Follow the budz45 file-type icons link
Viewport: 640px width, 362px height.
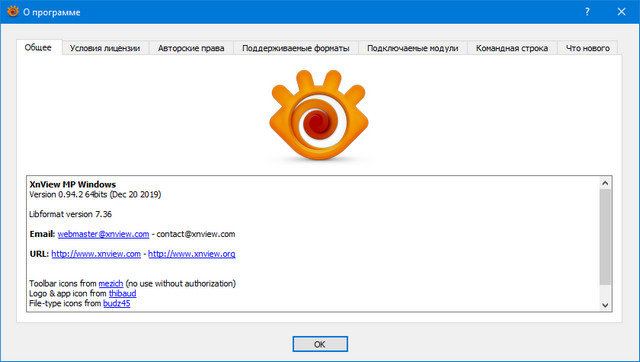click(117, 303)
